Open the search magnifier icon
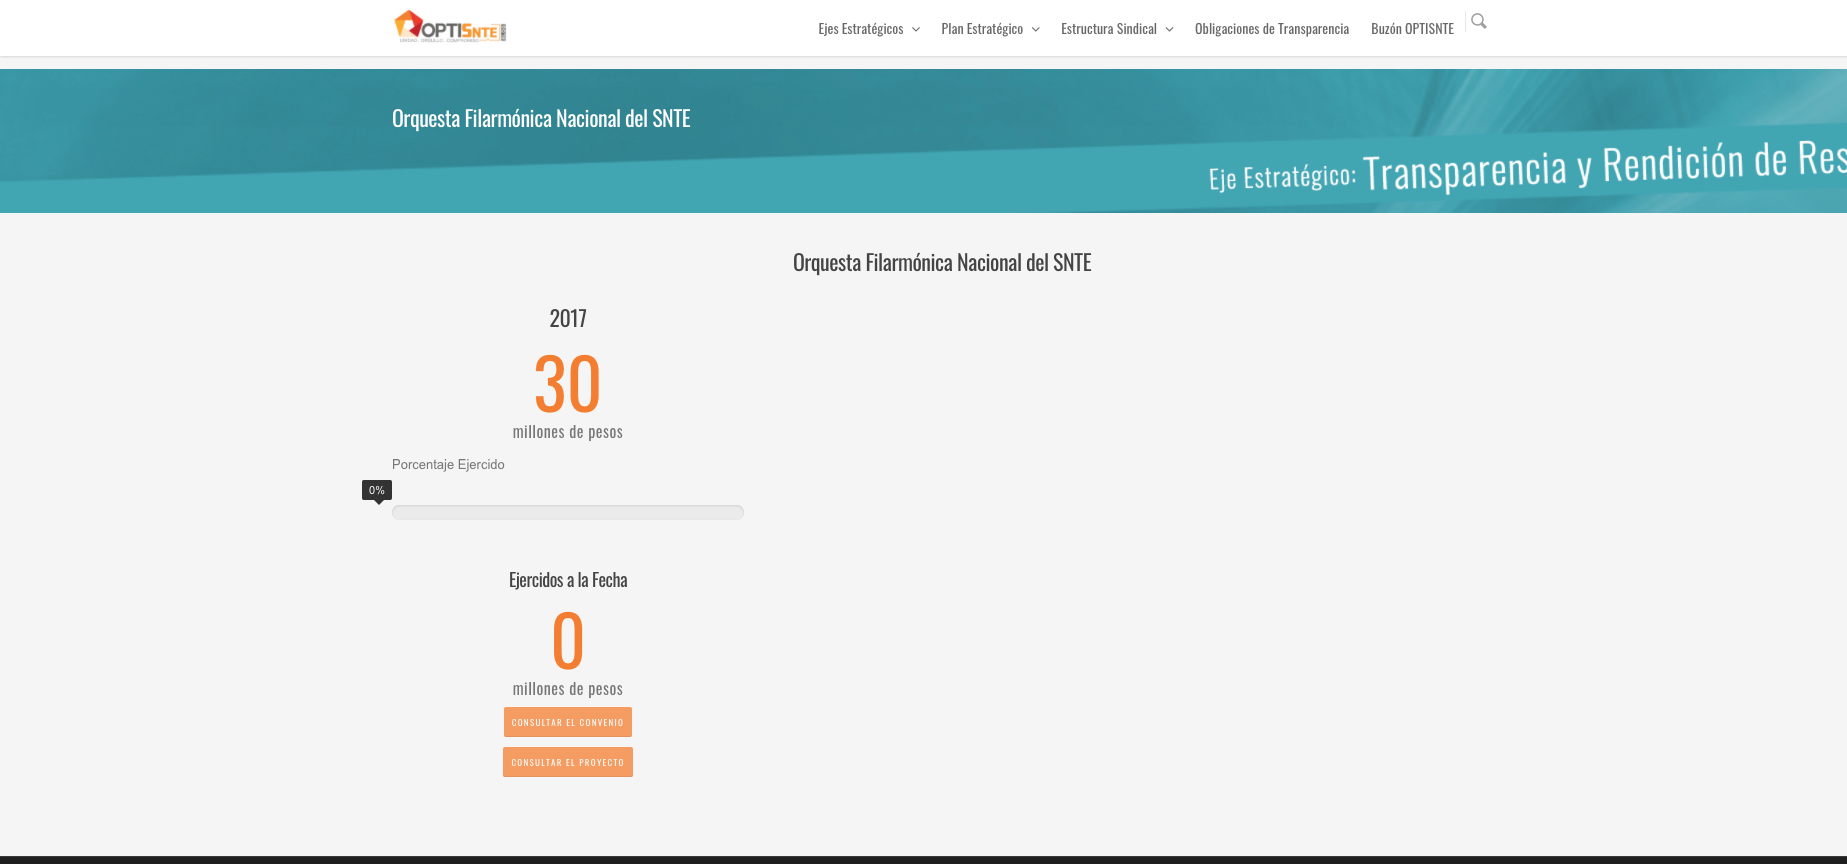Screen dimensions: 1847x864 pyautogui.click(x=1479, y=21)
